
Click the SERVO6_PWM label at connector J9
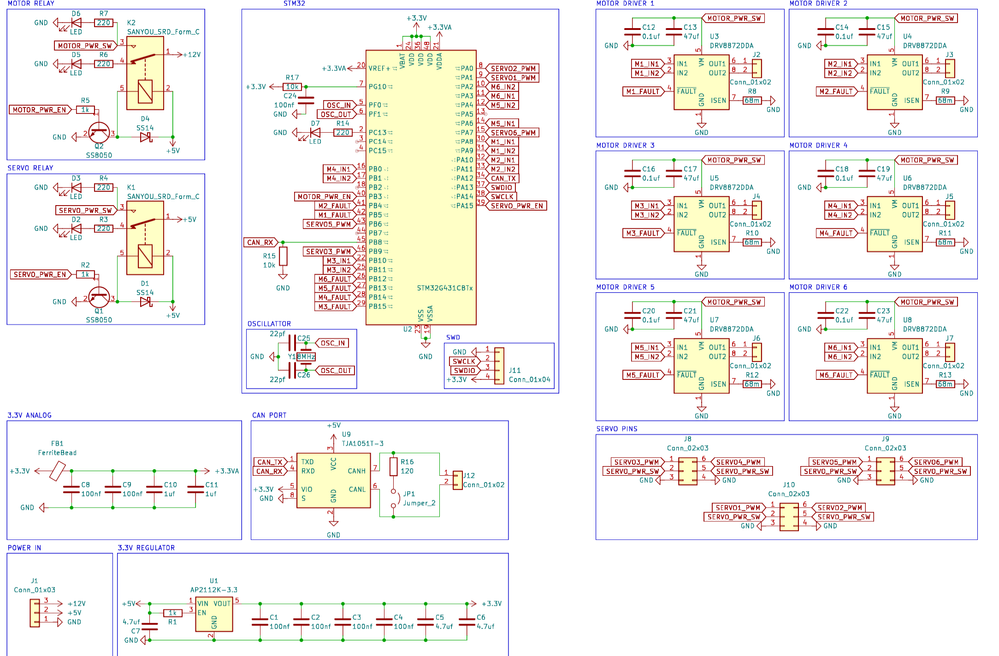pos(936,462)
